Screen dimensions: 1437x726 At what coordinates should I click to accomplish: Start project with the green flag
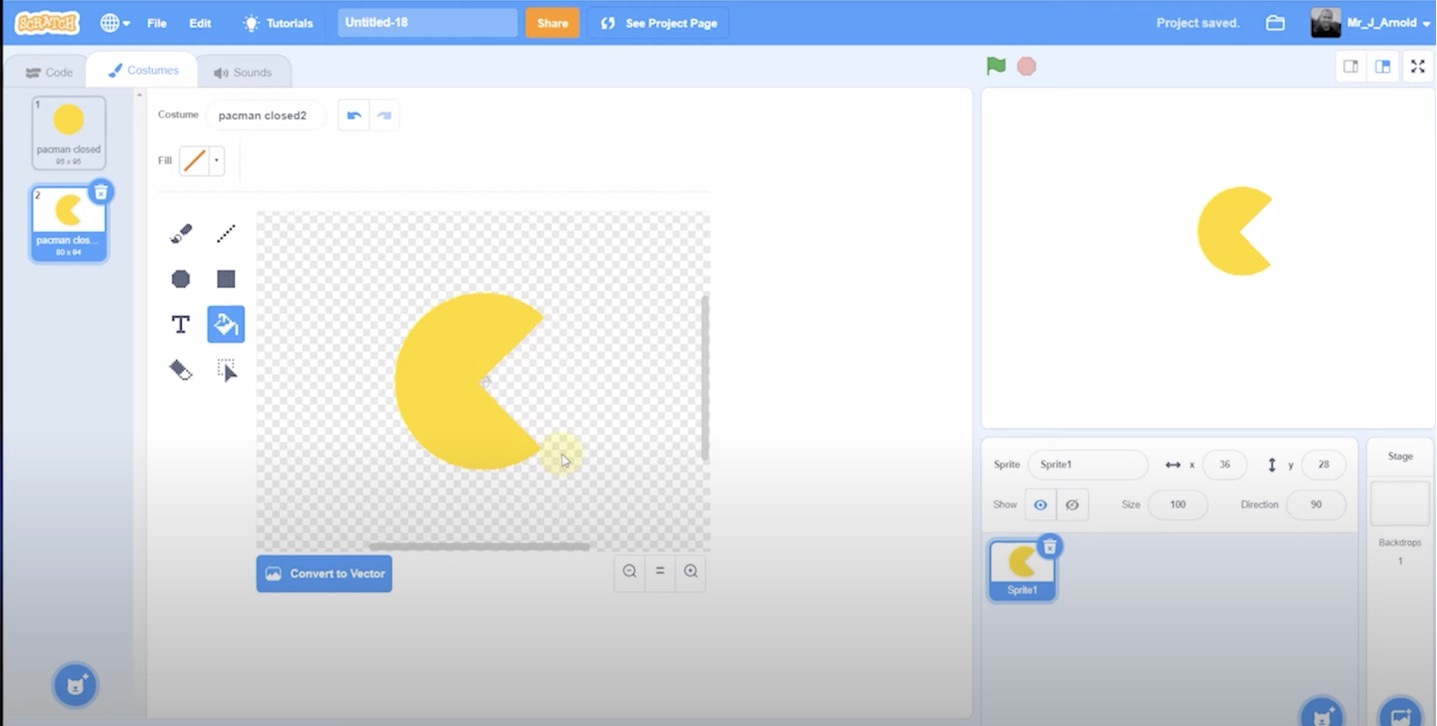point(996,66)
